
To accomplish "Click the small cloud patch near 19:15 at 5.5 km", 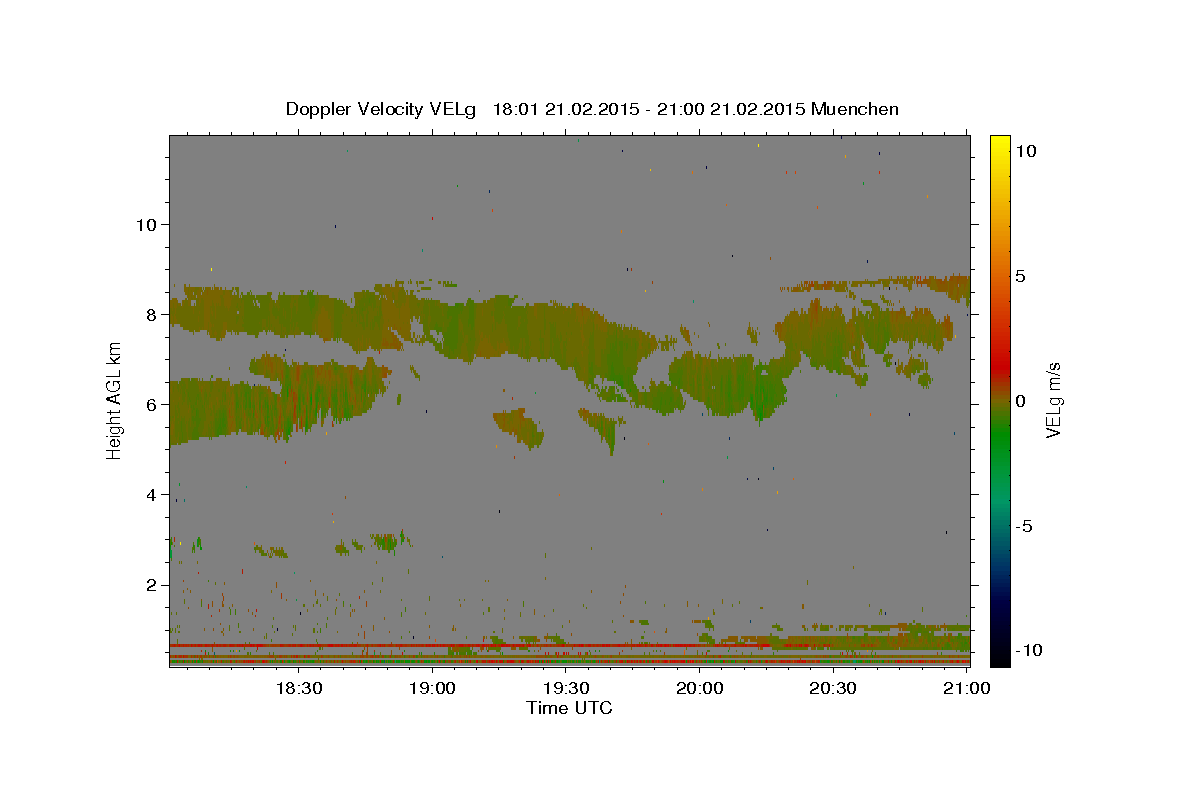I will pos(518,427).
